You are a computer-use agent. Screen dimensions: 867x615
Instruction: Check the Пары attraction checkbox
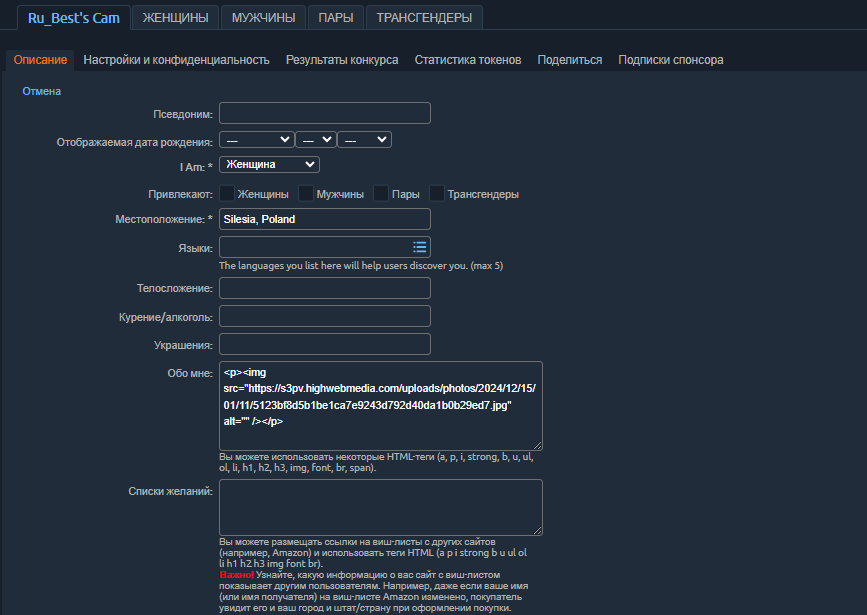click(380, 193)
